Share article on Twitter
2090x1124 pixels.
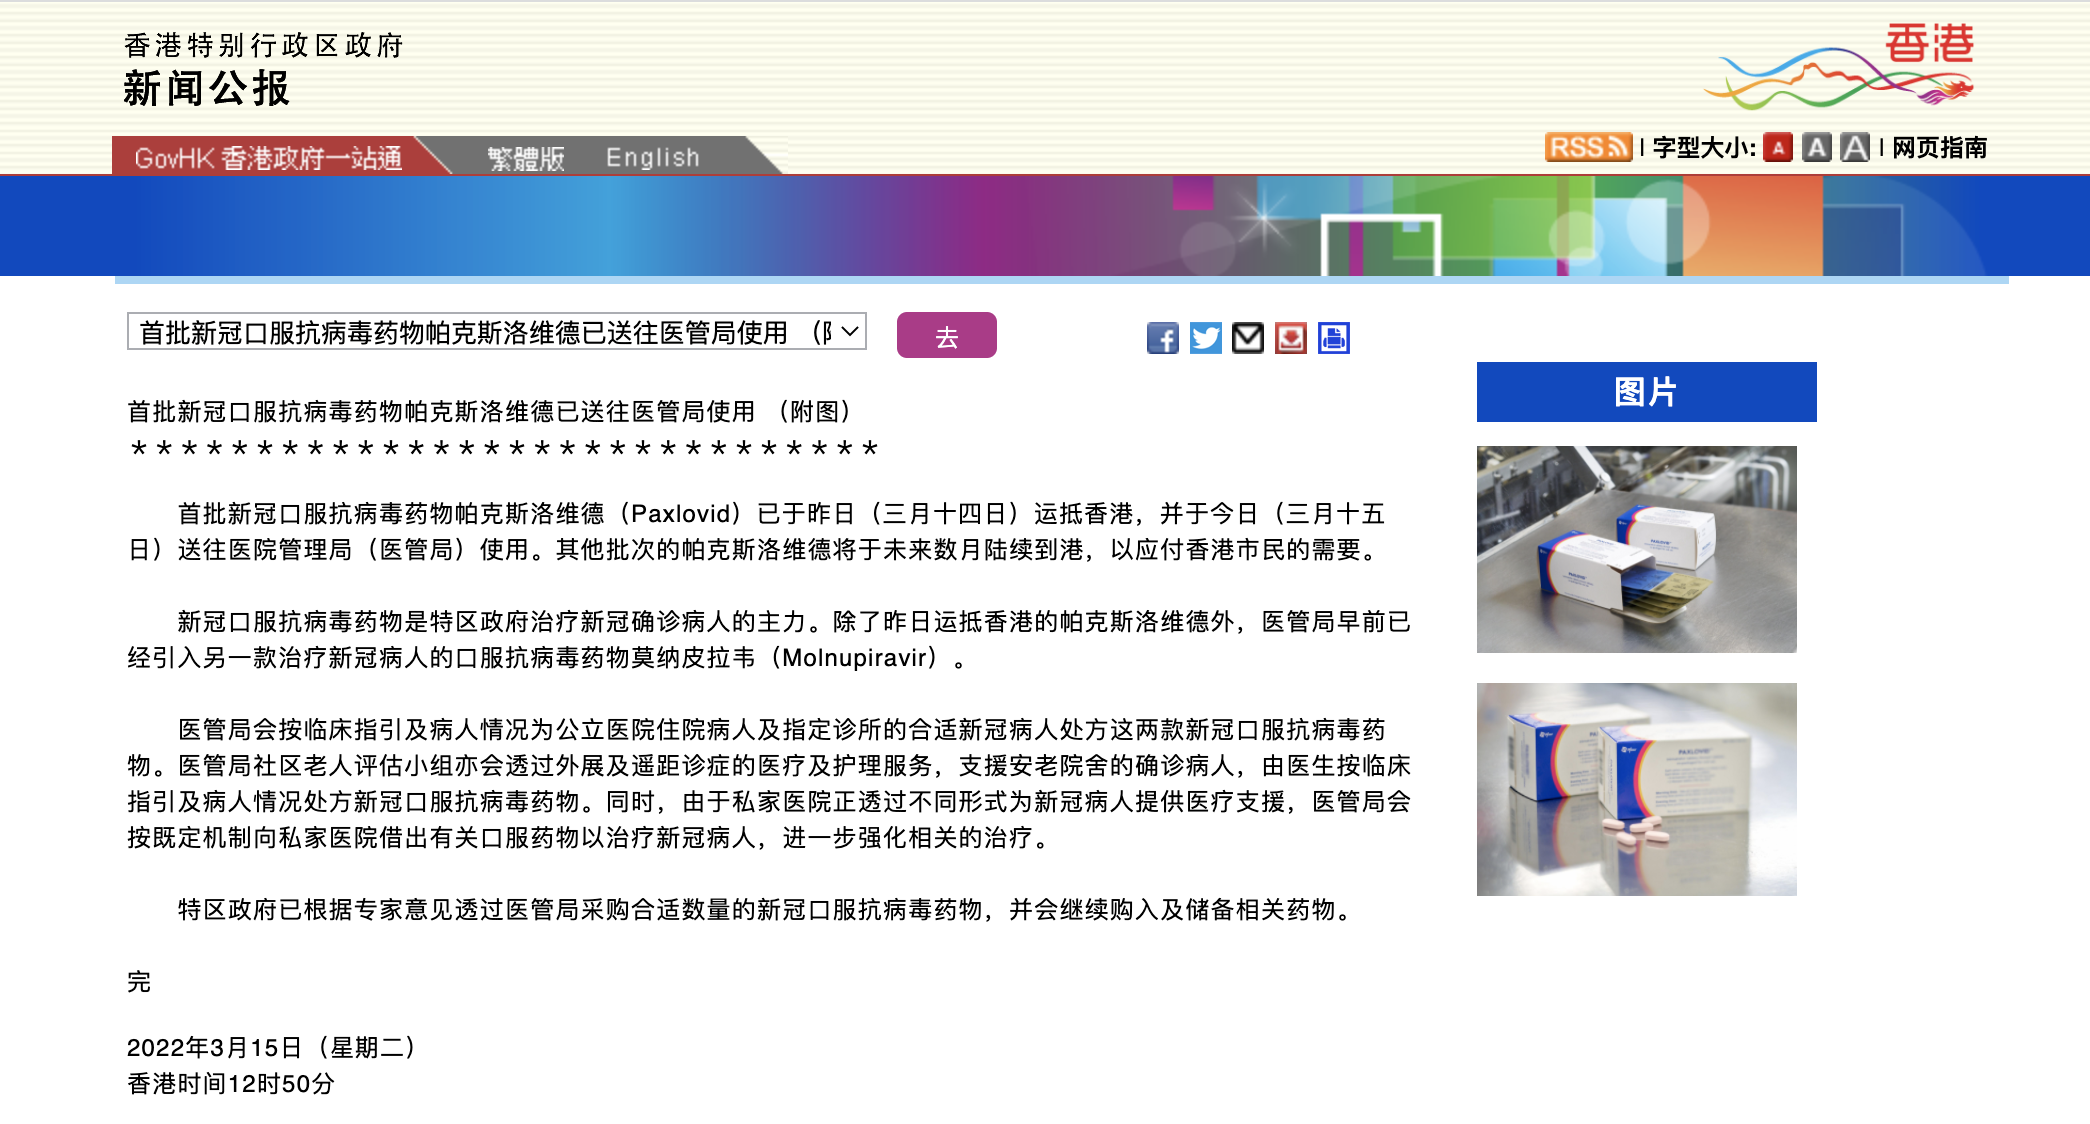click(x=1205, y=338)
